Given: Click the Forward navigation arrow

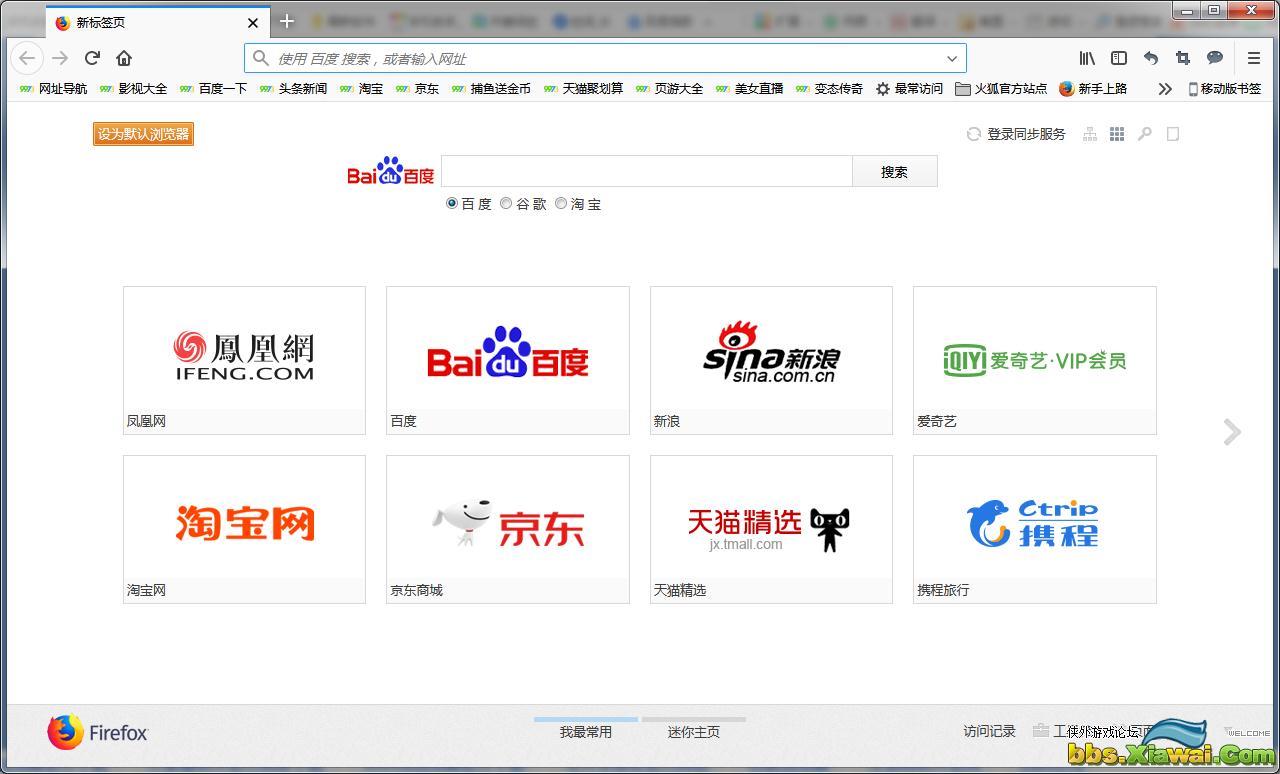Looking at the screenshot, I should pos(60,58).
